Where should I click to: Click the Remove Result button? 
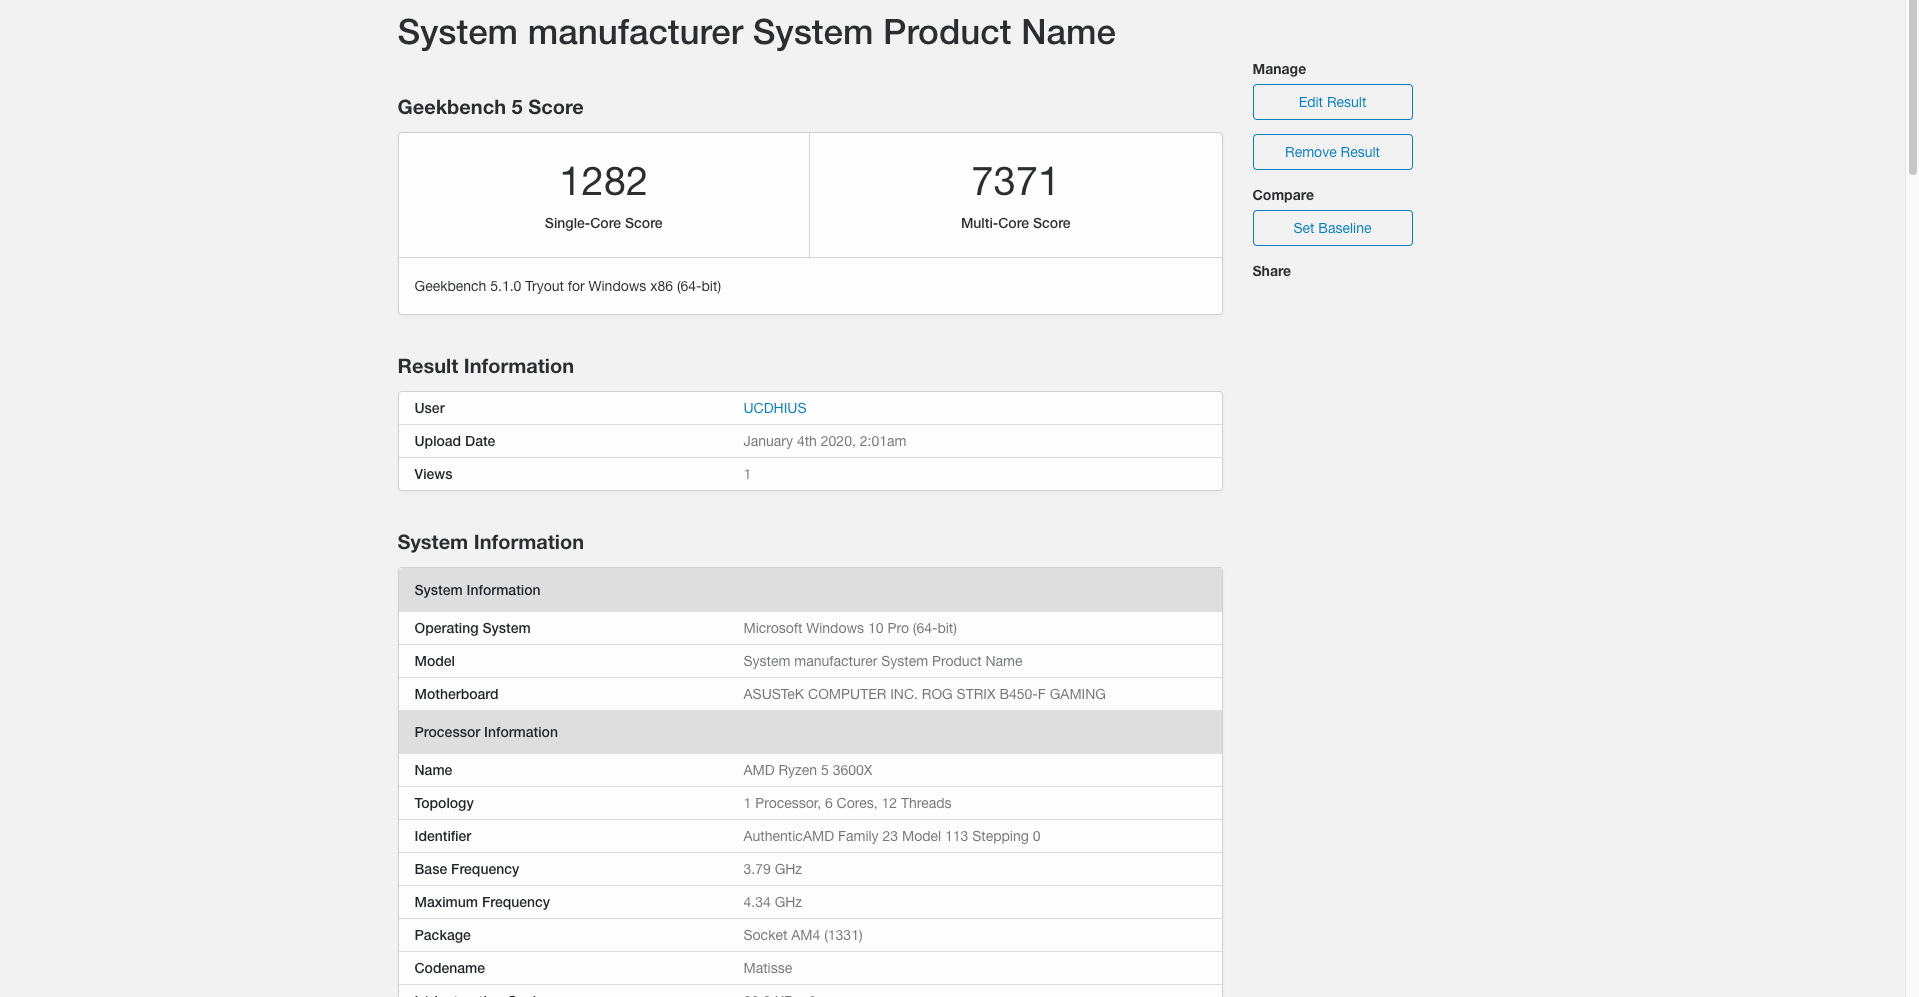pos(1332,152)
